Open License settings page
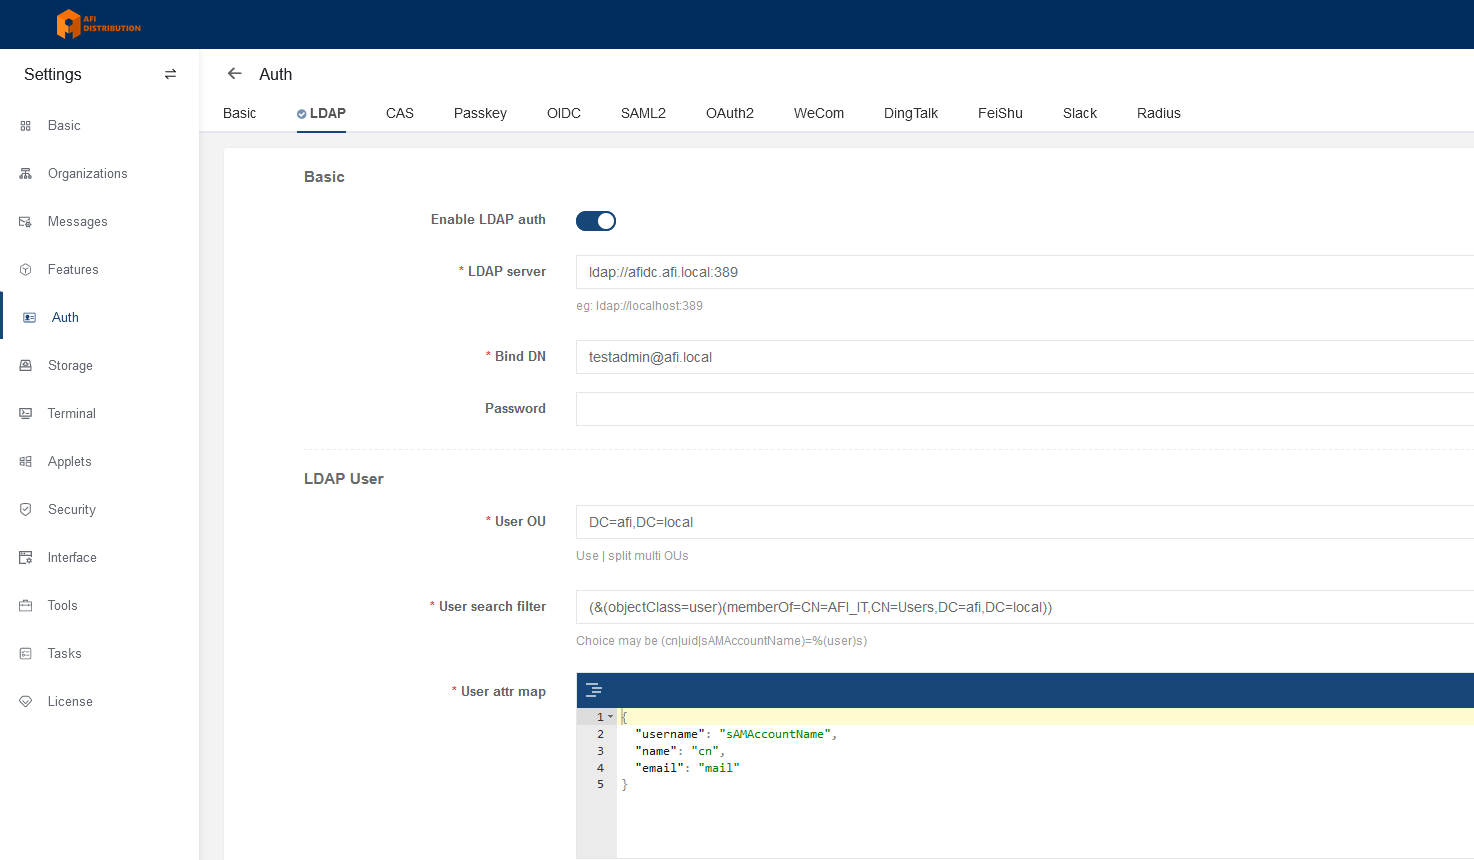The image size is (1474, 860). tap(70, 702)
